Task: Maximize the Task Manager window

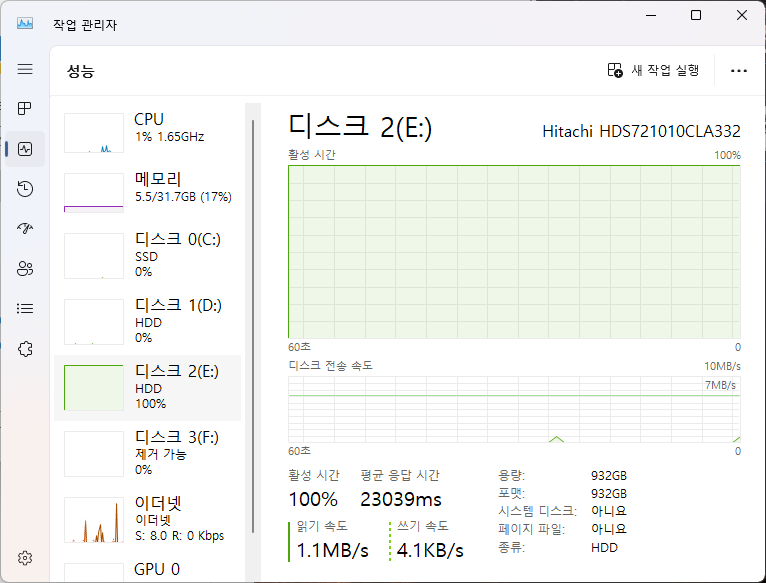Action: (696, 15)
